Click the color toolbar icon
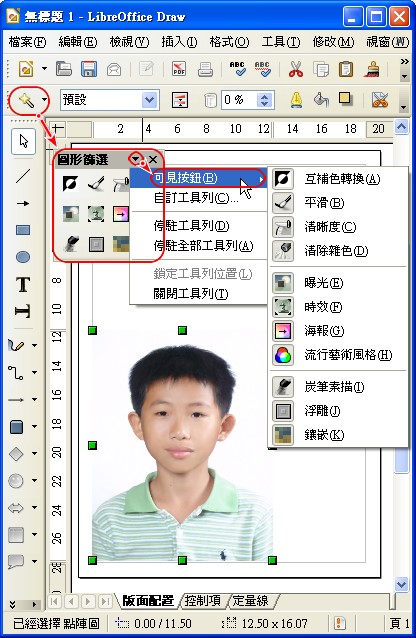Image resolution: width=416 pixels, height=638 pixels. point(180,100)
